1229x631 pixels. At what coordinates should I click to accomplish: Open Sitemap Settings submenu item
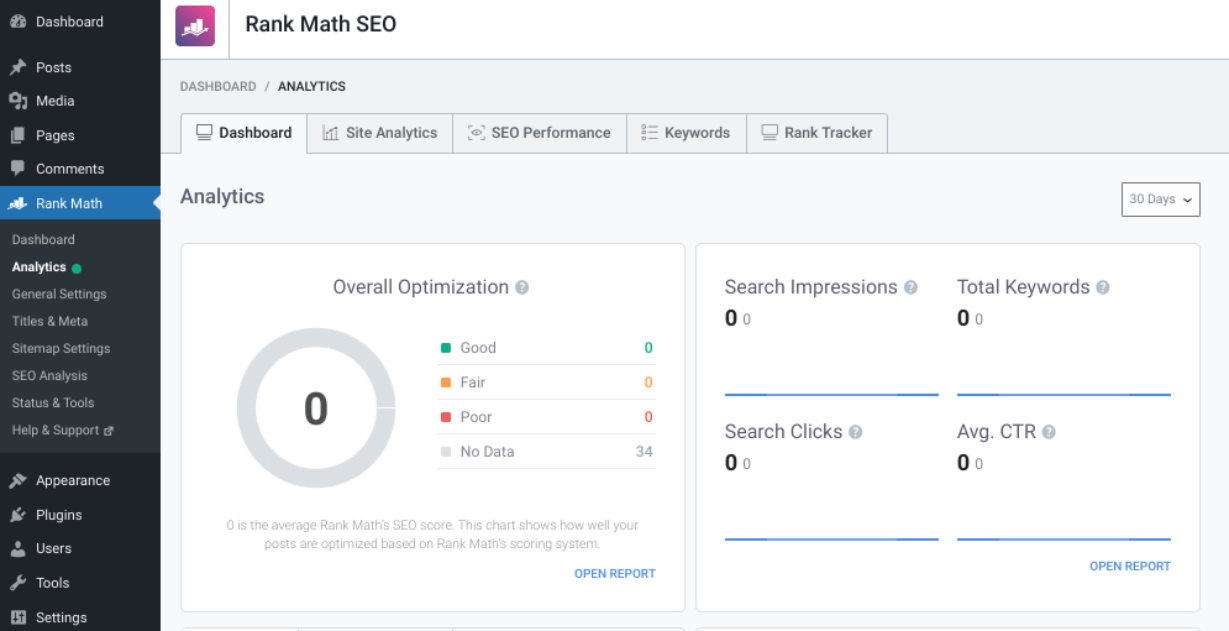(61, 348)
